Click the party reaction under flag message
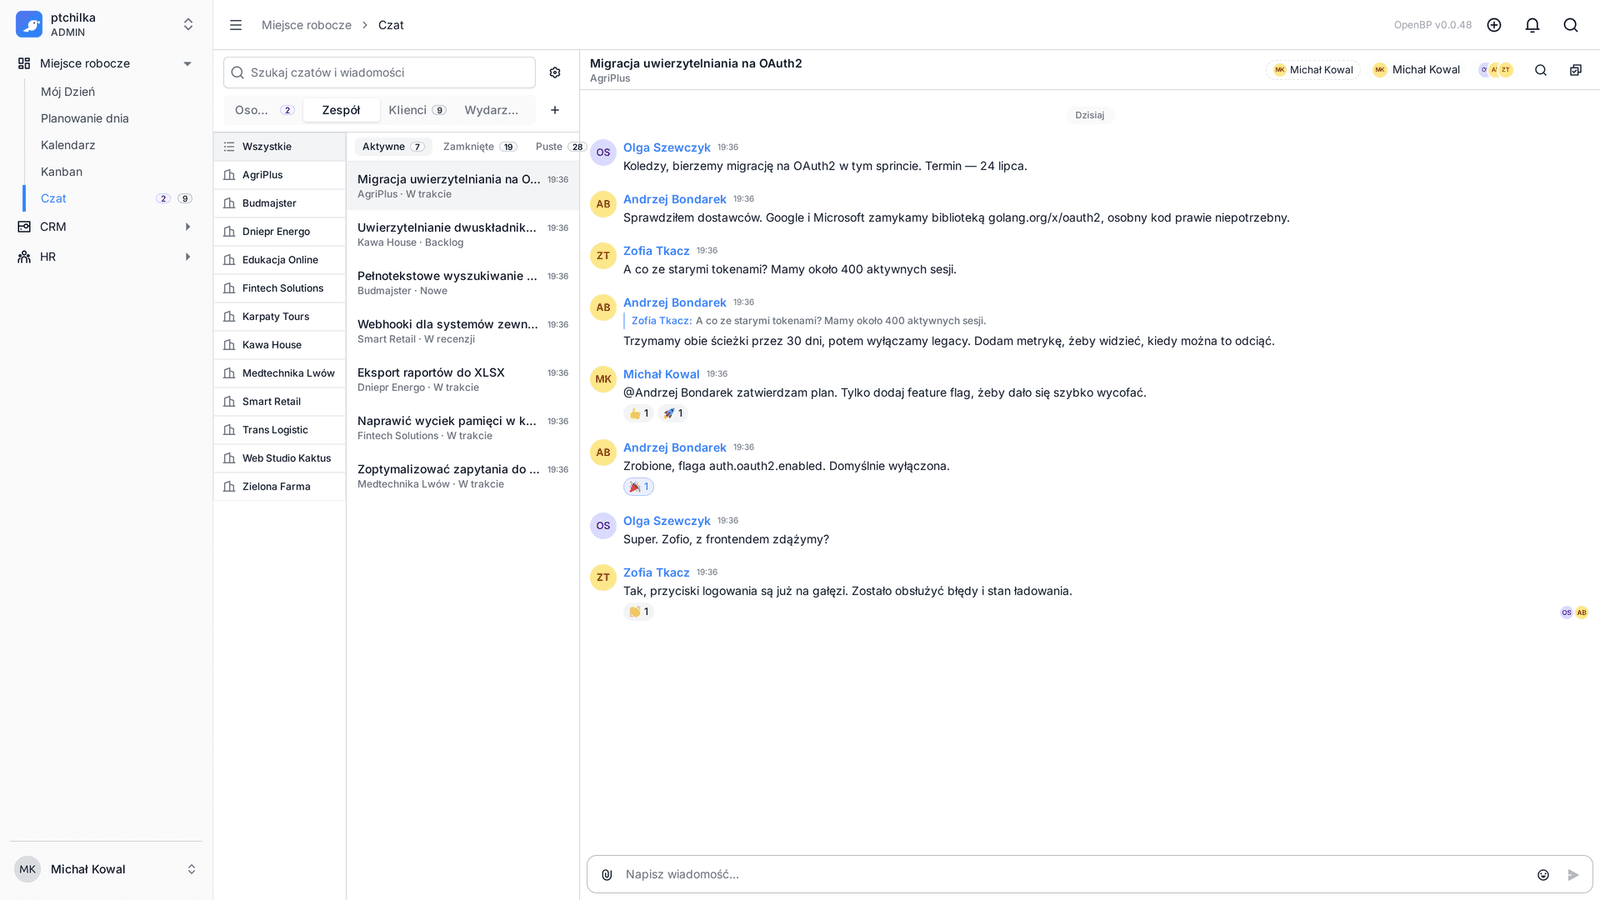 pos(638,487)
